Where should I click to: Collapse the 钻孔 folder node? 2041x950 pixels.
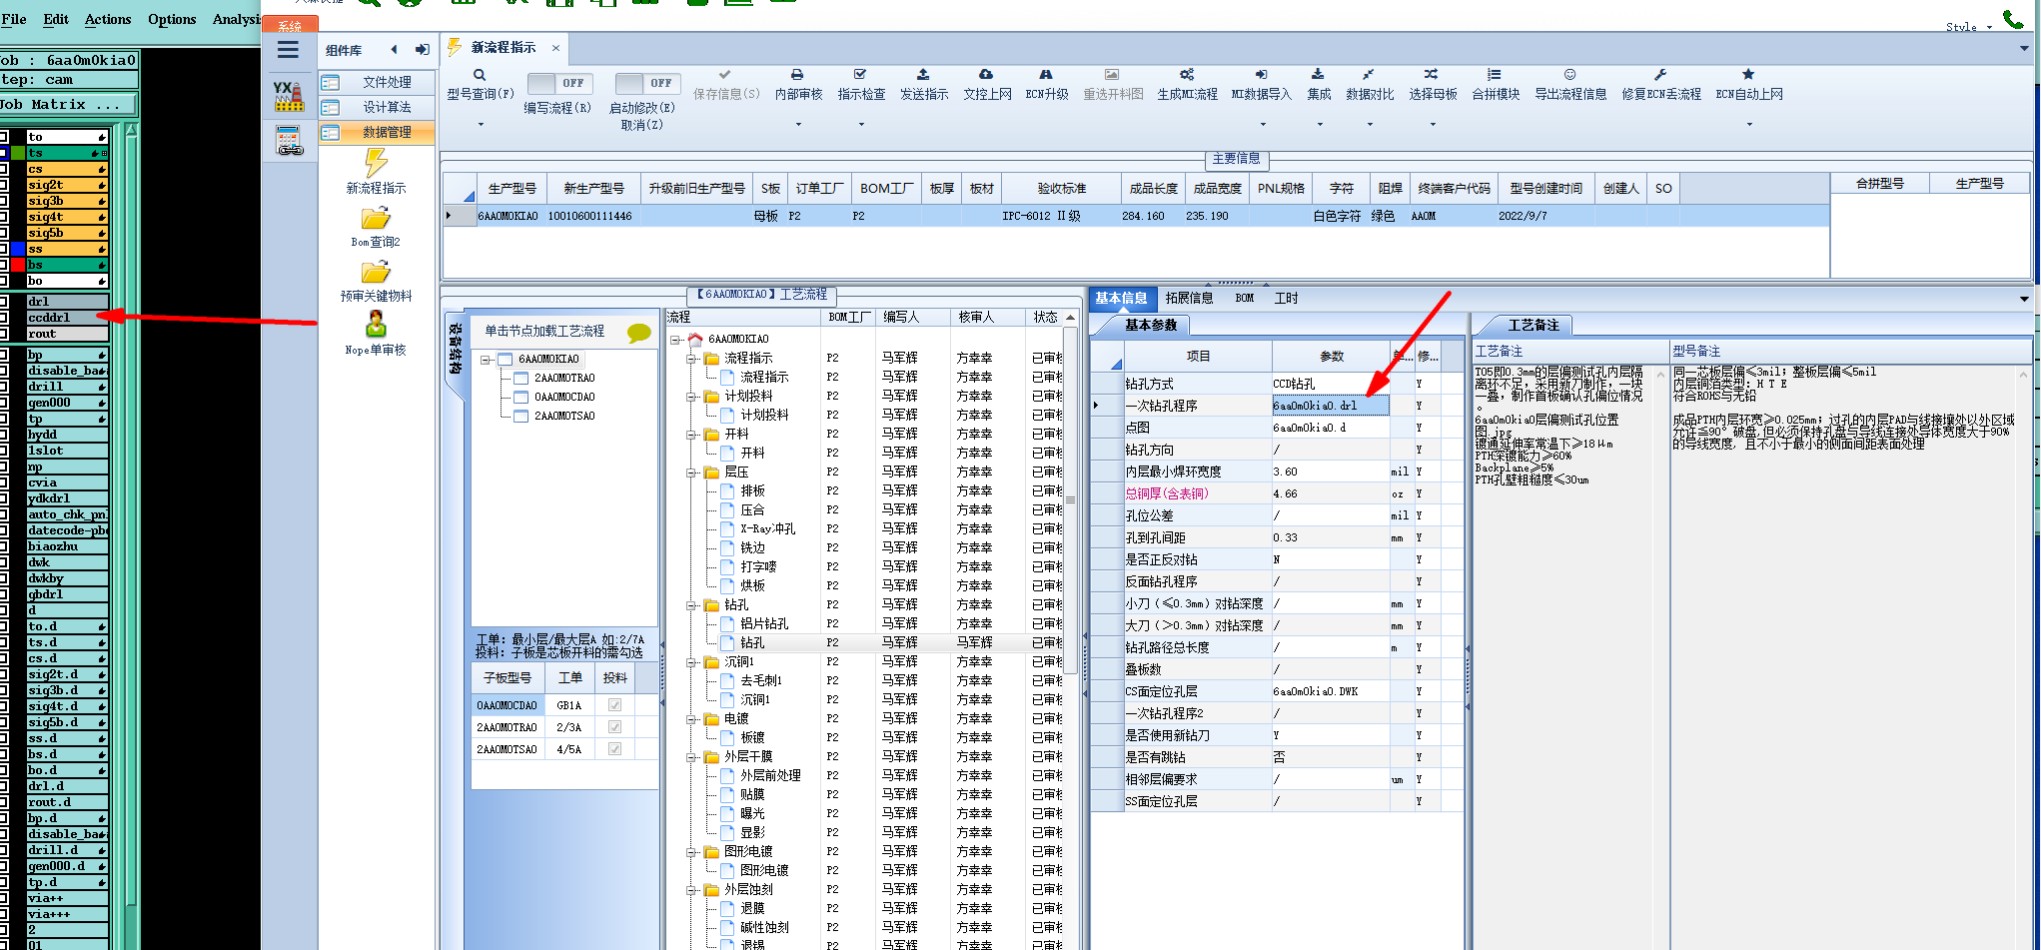click(691, 605)
